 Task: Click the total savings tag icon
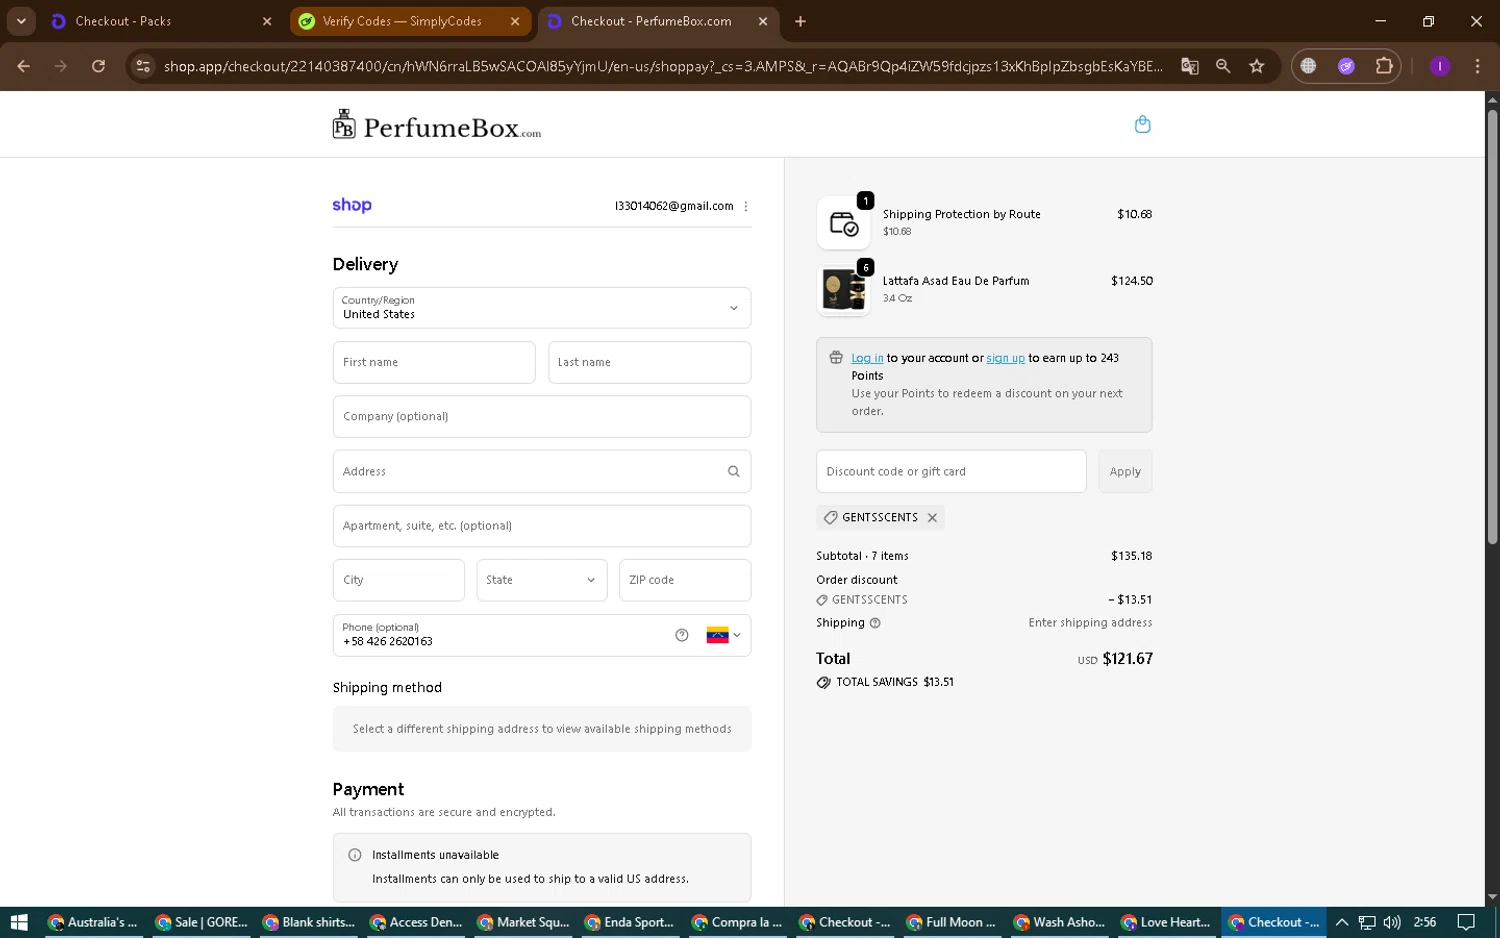pos(823,682)
